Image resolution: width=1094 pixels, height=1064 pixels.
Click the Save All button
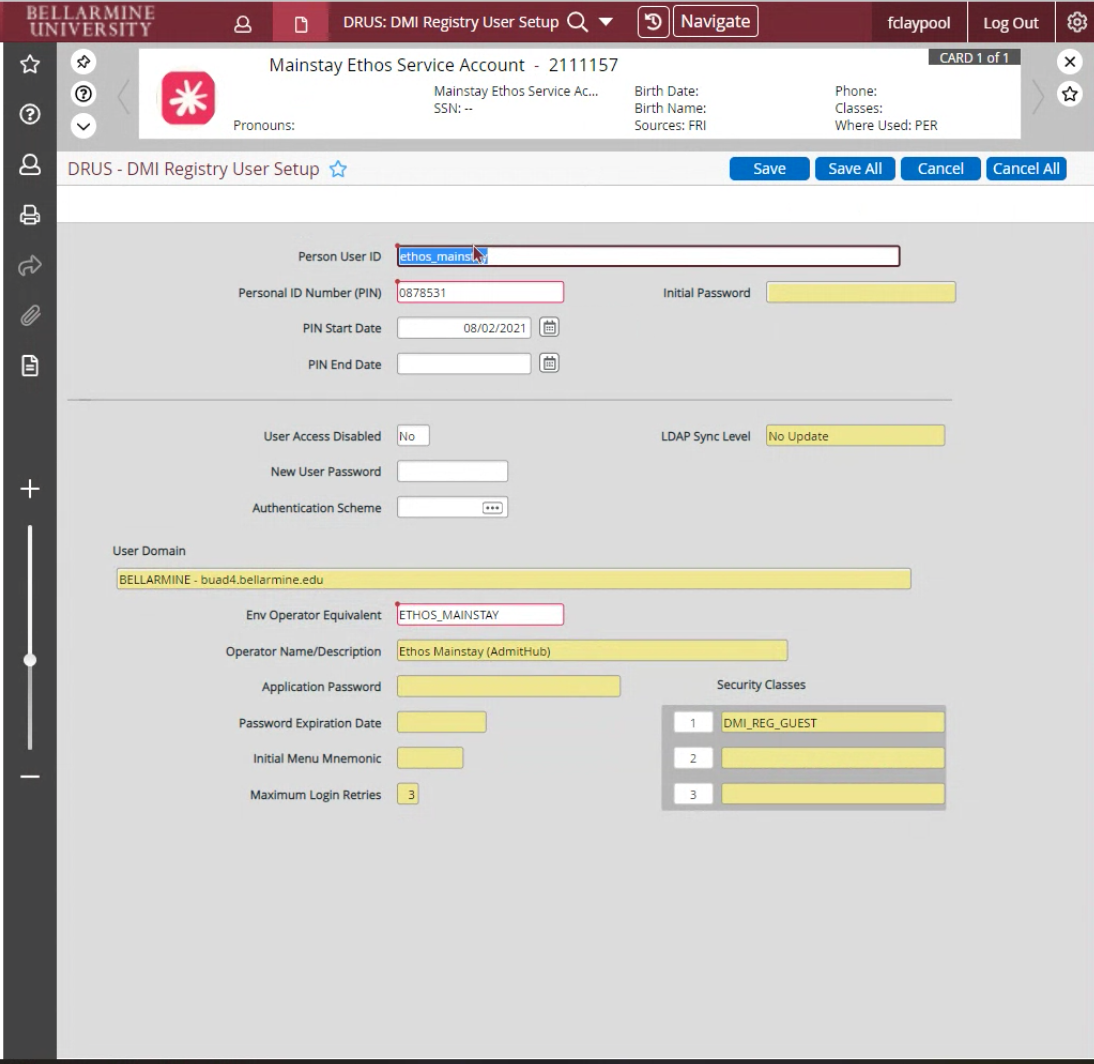855,169
